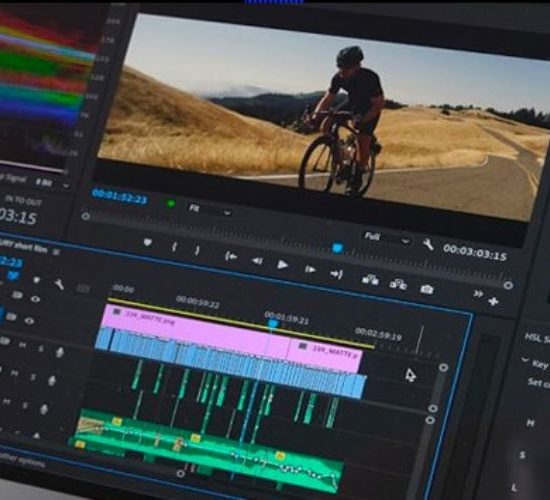Toggle sync lock on the lower video track
This screenshot has height=500, width=550.
point(11,317)
